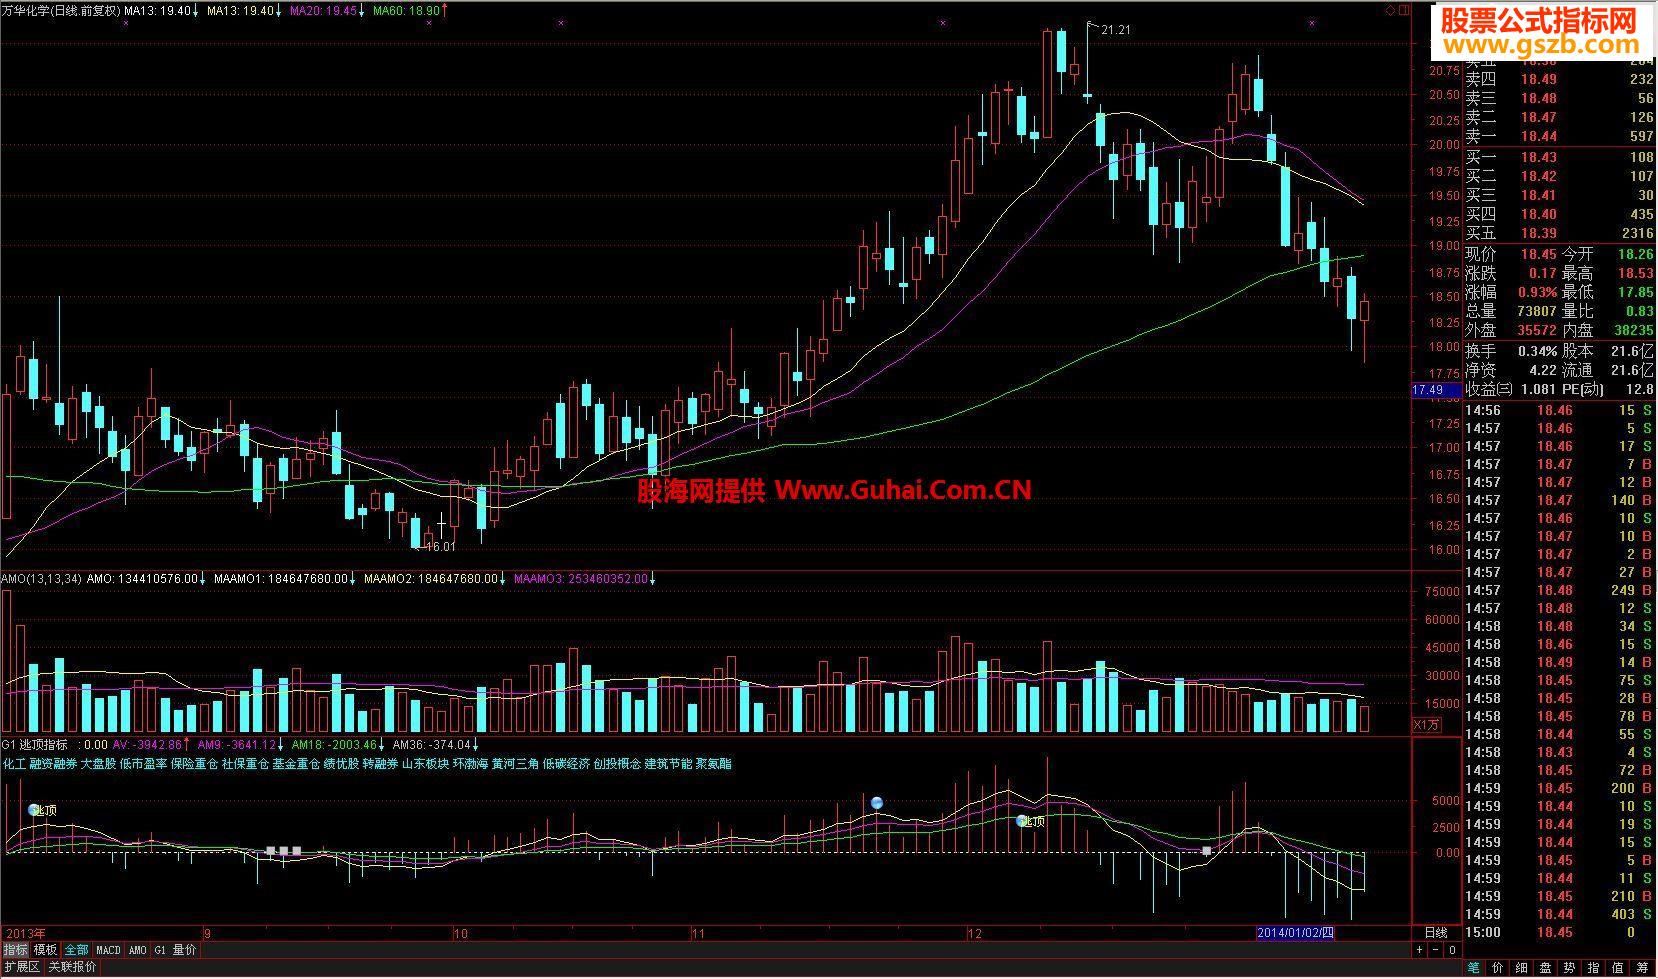Click the 逃顶 marker near December
The image size is (1658, 979).
pos(1030,821)
